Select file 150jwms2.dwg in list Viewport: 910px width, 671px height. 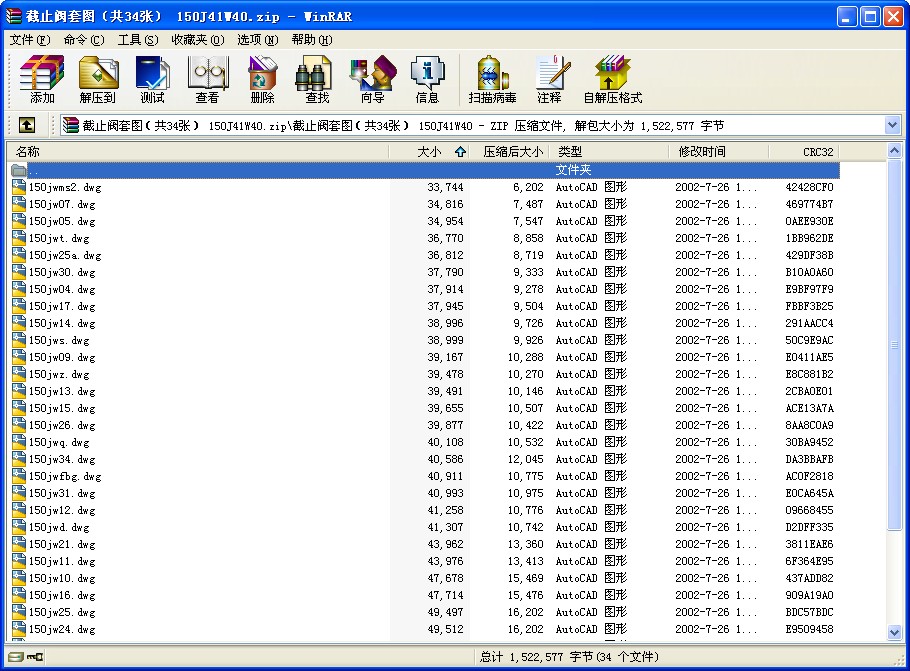[x=65, y=187]
